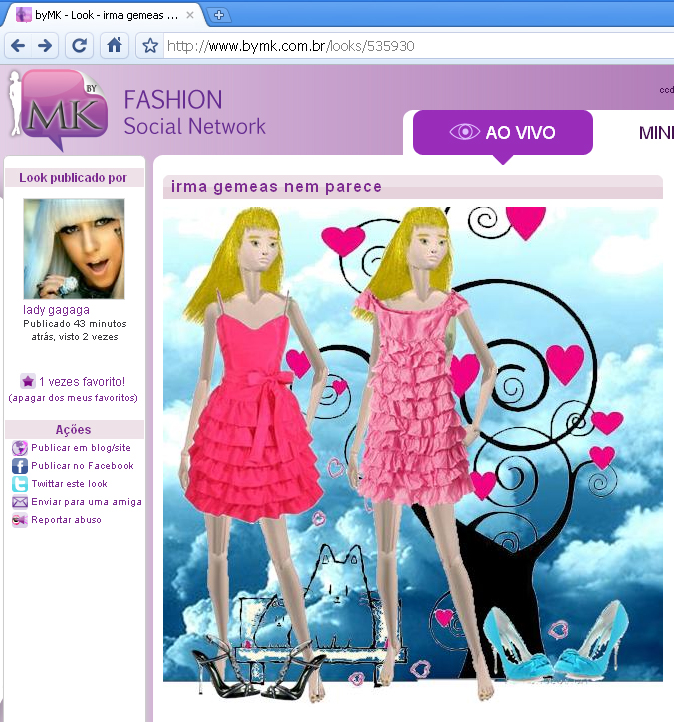Image resolution: width=674 pixels, height=722 pixels.
Task: Click the browser back arrow
Action: coord(17,46)
